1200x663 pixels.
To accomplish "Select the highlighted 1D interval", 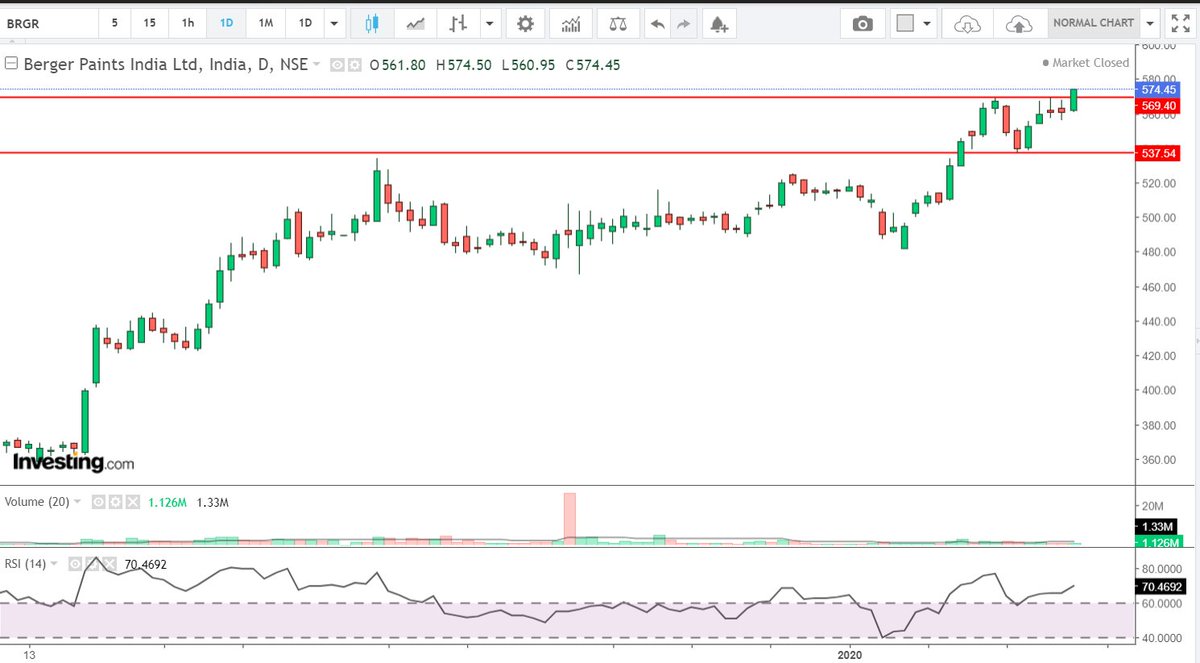I will click(x=226, y=23).
